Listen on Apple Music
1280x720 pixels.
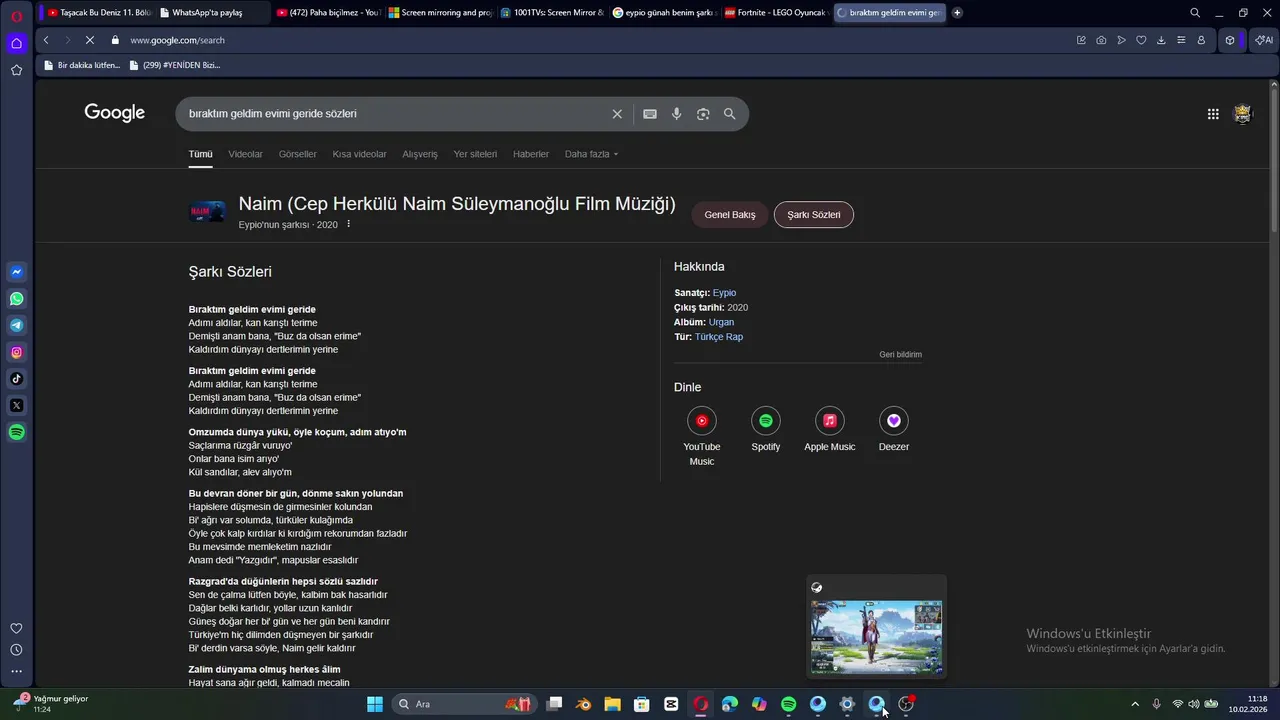(x=830, y=430)
